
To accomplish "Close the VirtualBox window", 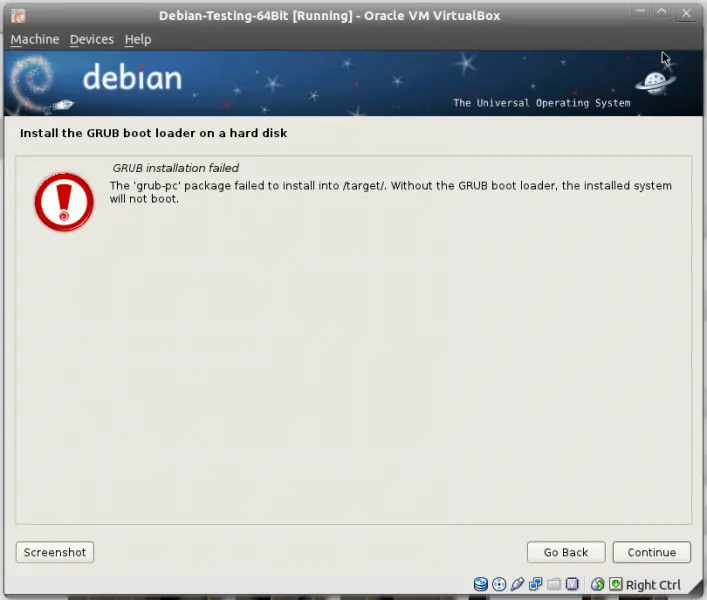I will click(x=686, y=14).
